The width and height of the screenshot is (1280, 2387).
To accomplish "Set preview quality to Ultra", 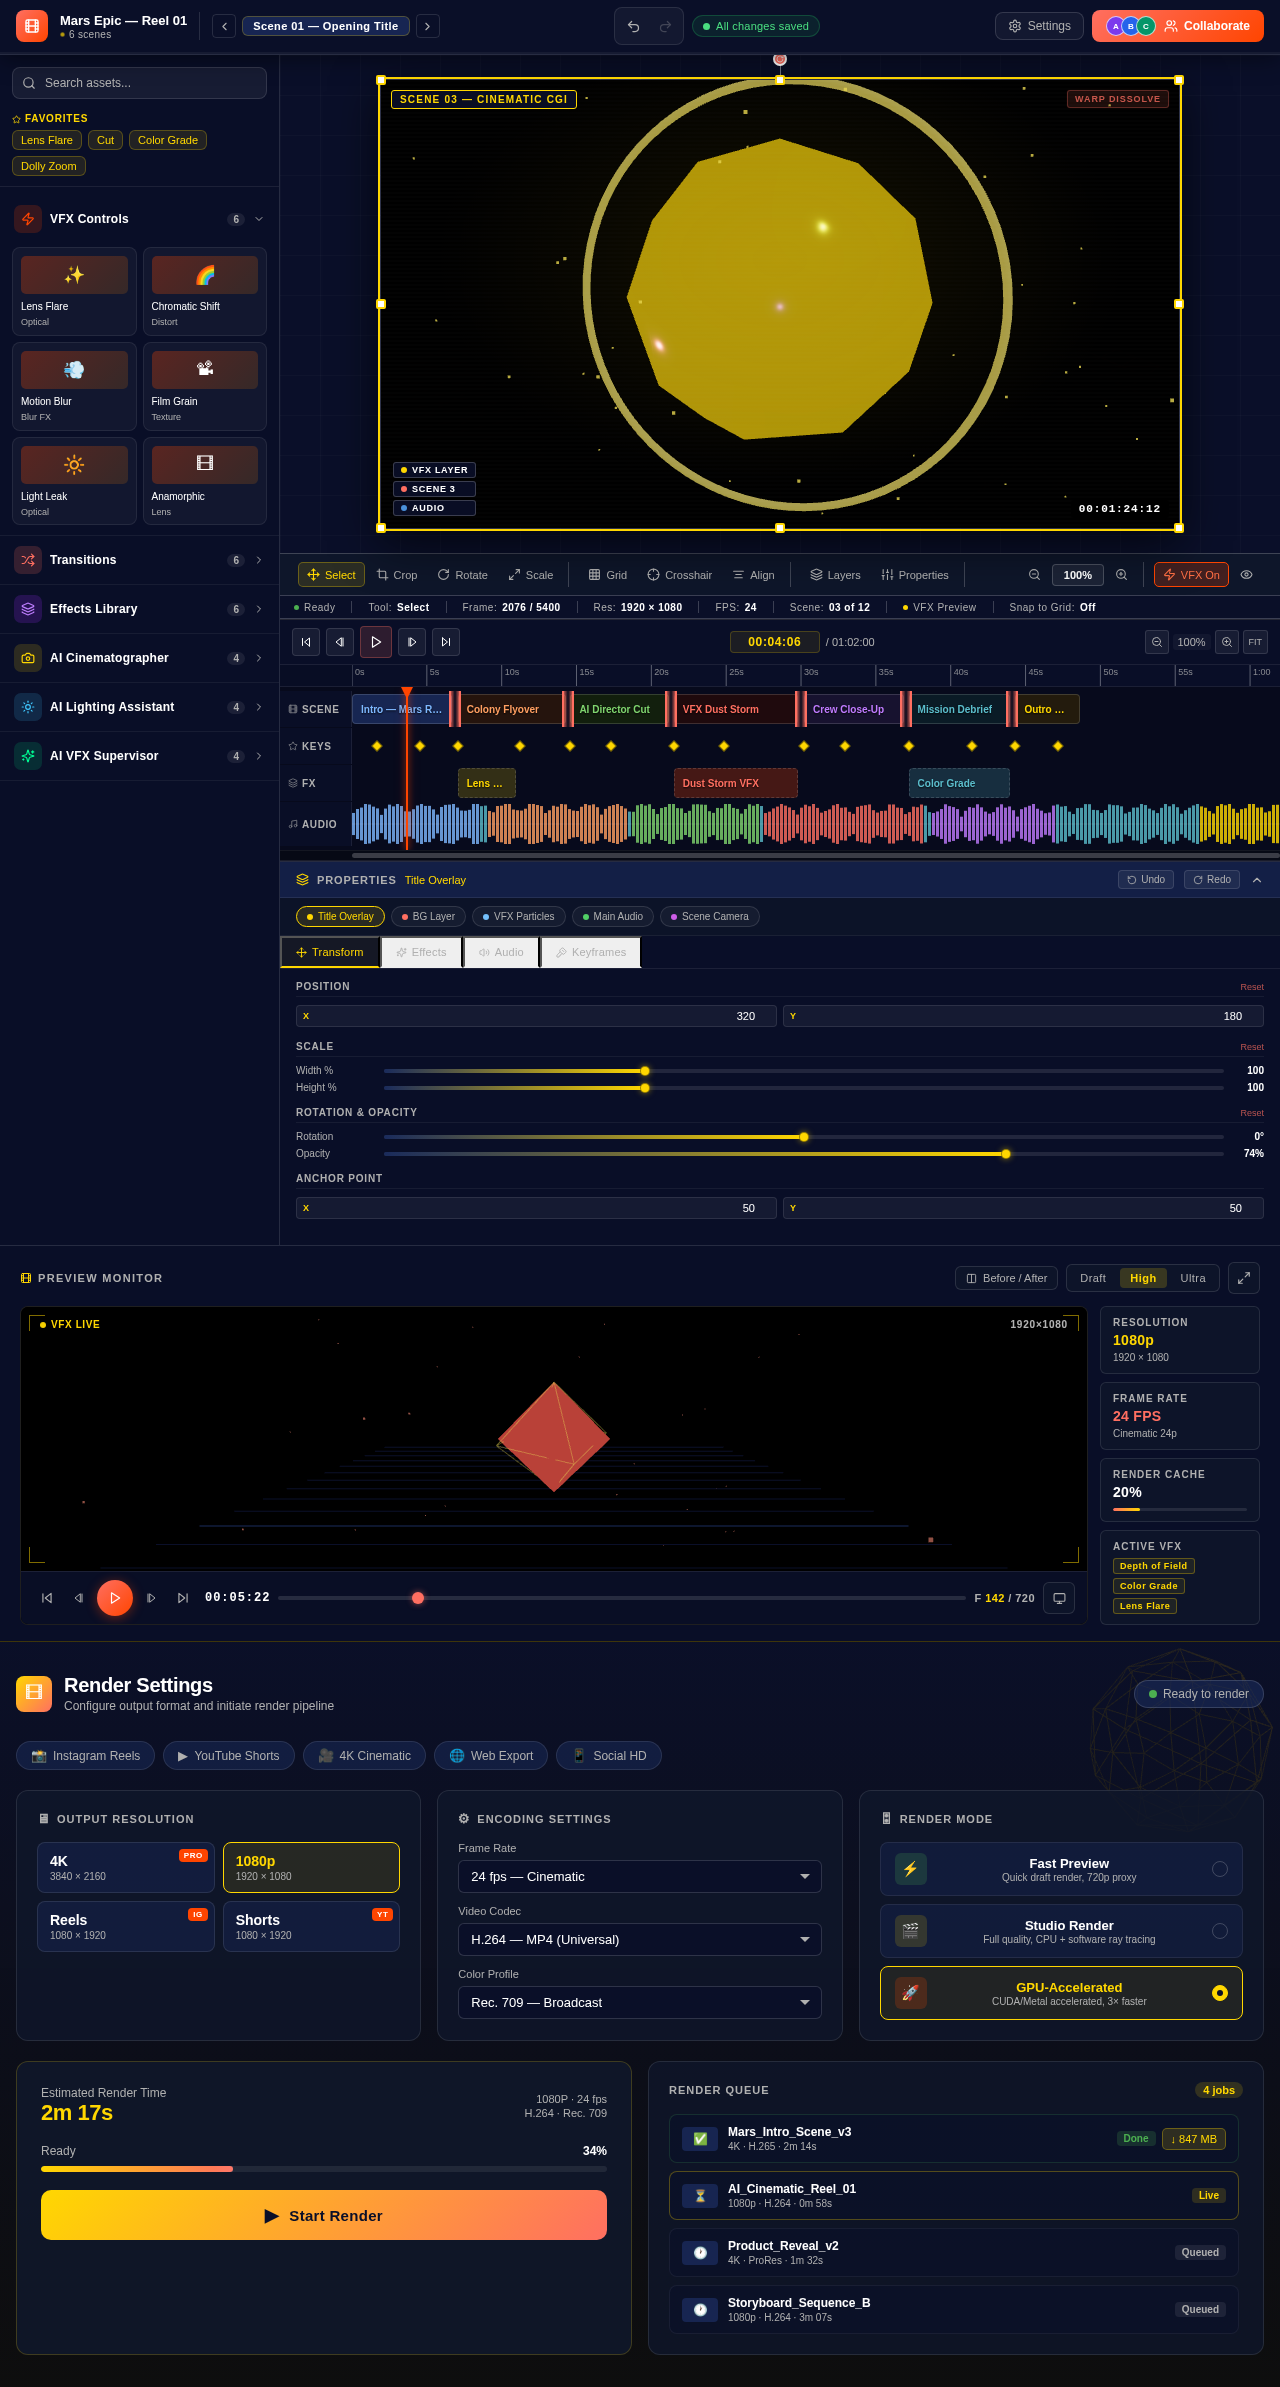I will pos(1193,1278).
